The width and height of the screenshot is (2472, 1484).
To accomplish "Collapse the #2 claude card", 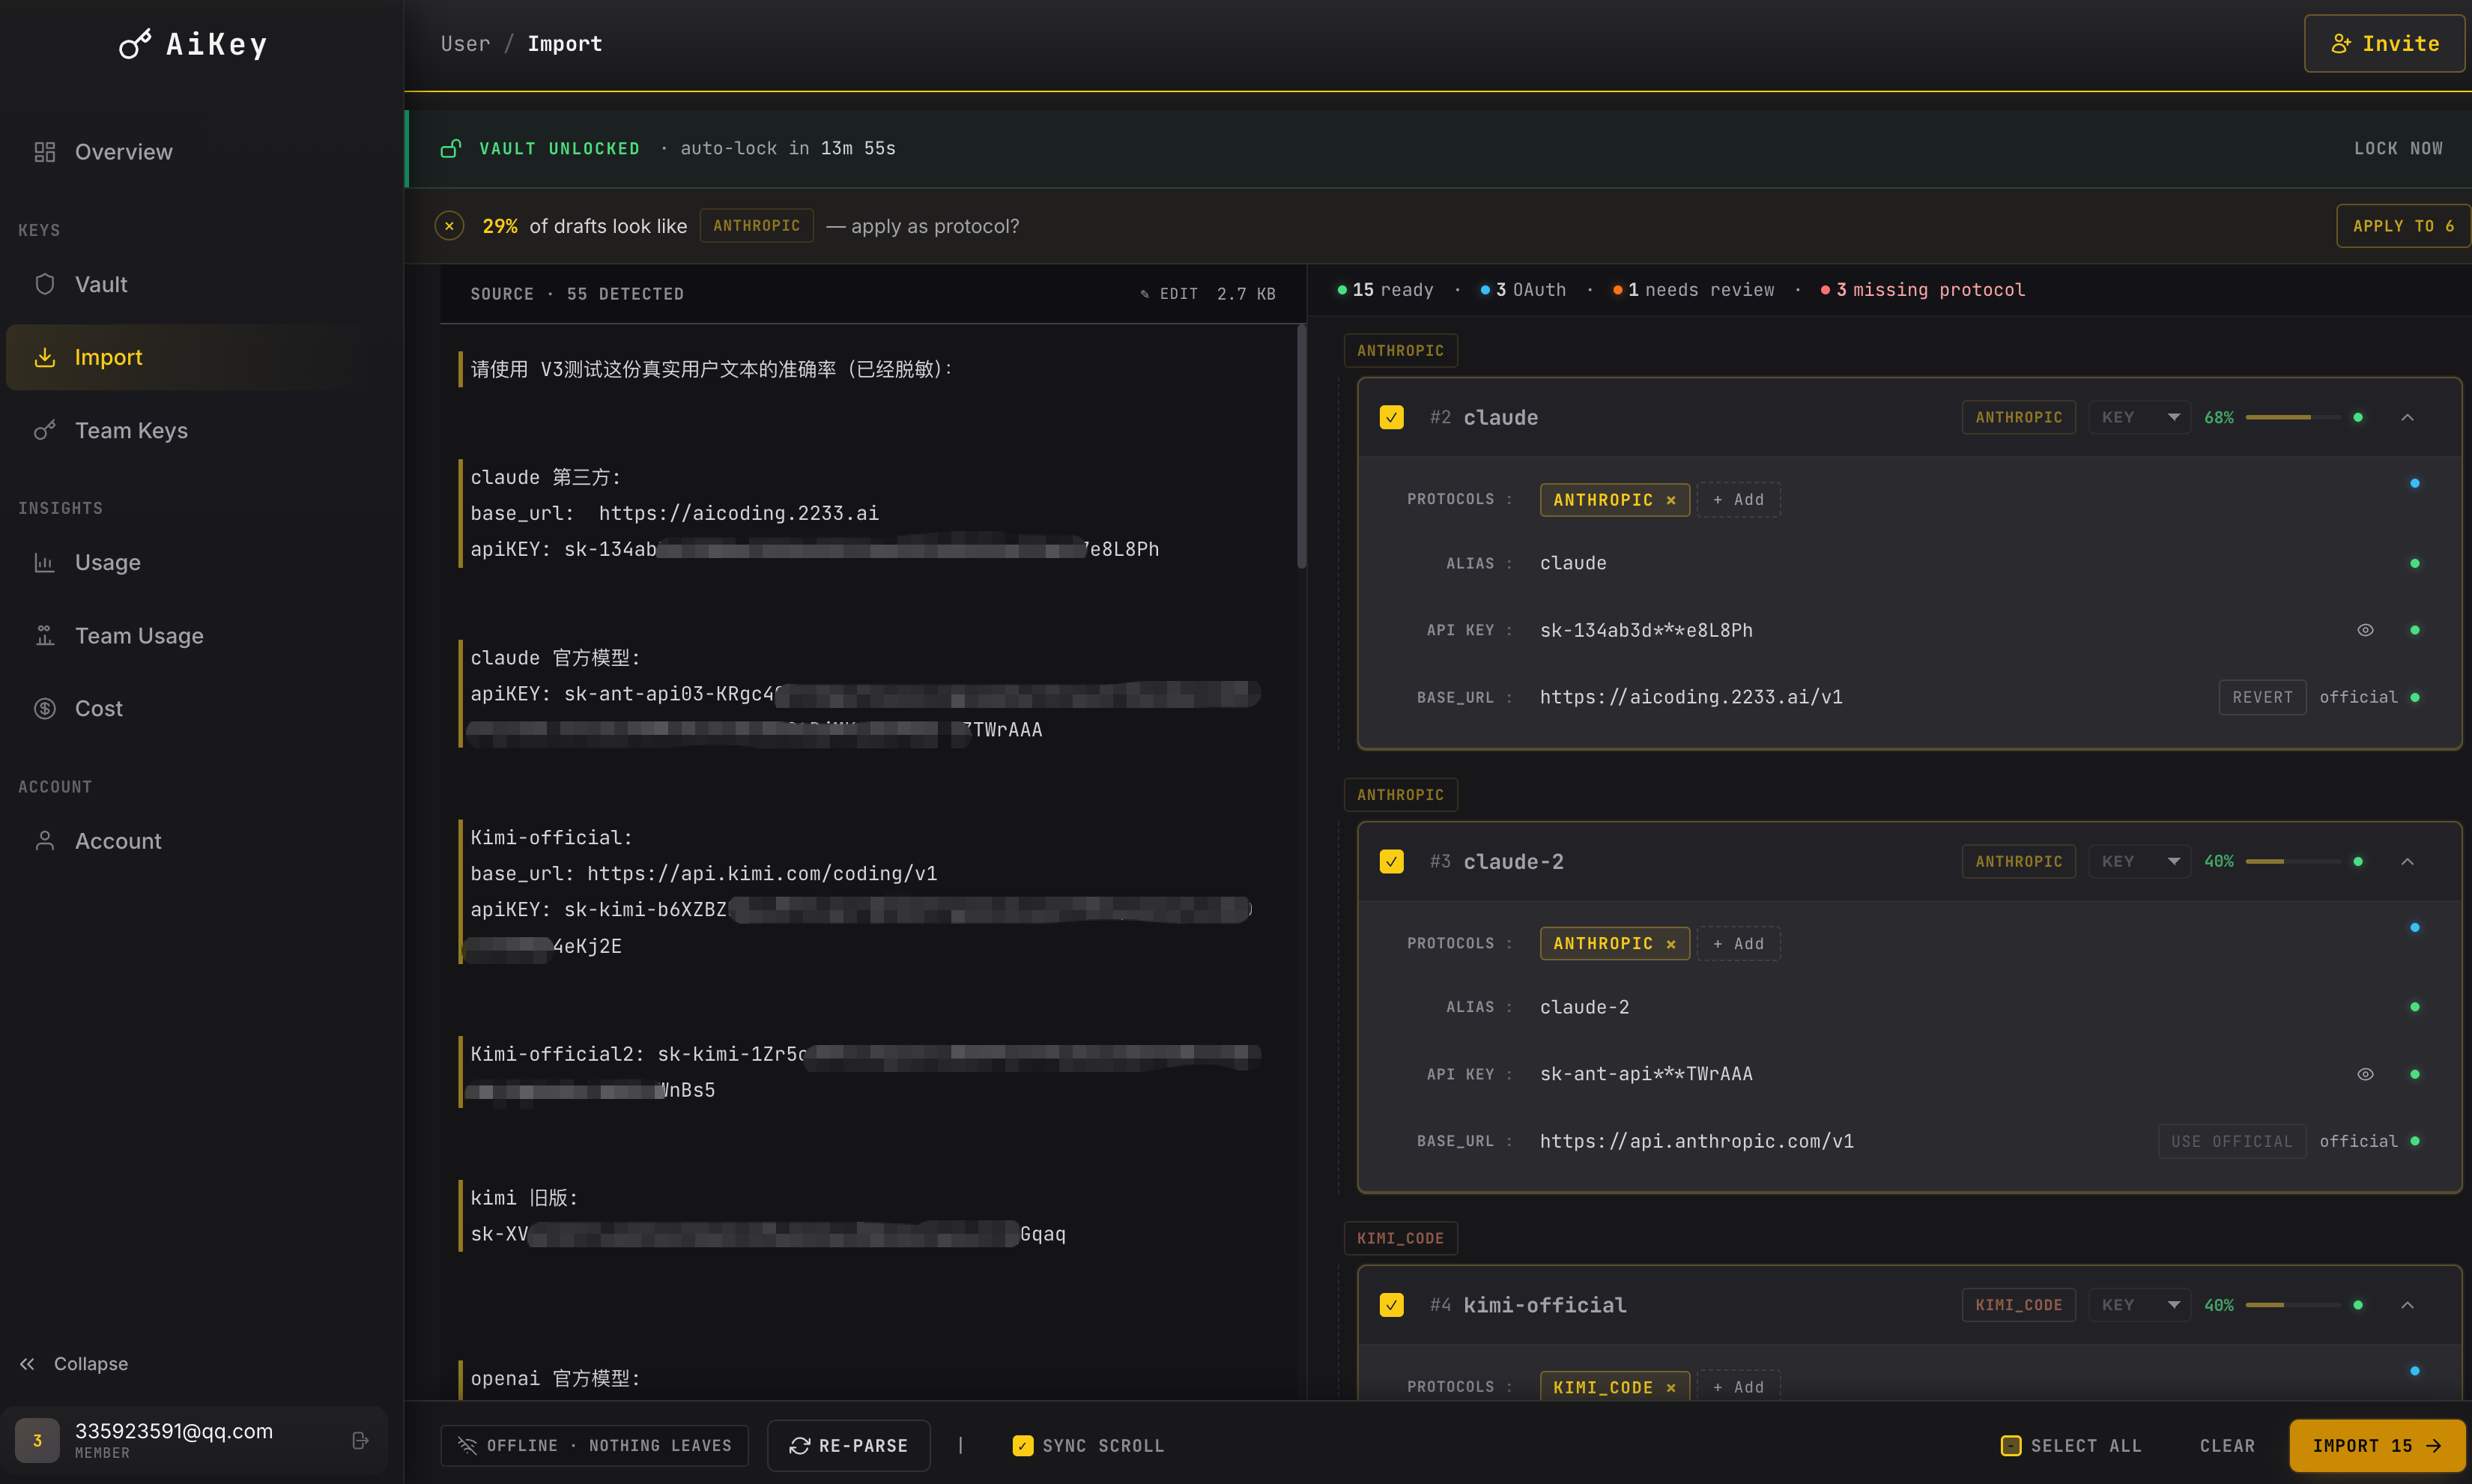I will [2407, 417].
